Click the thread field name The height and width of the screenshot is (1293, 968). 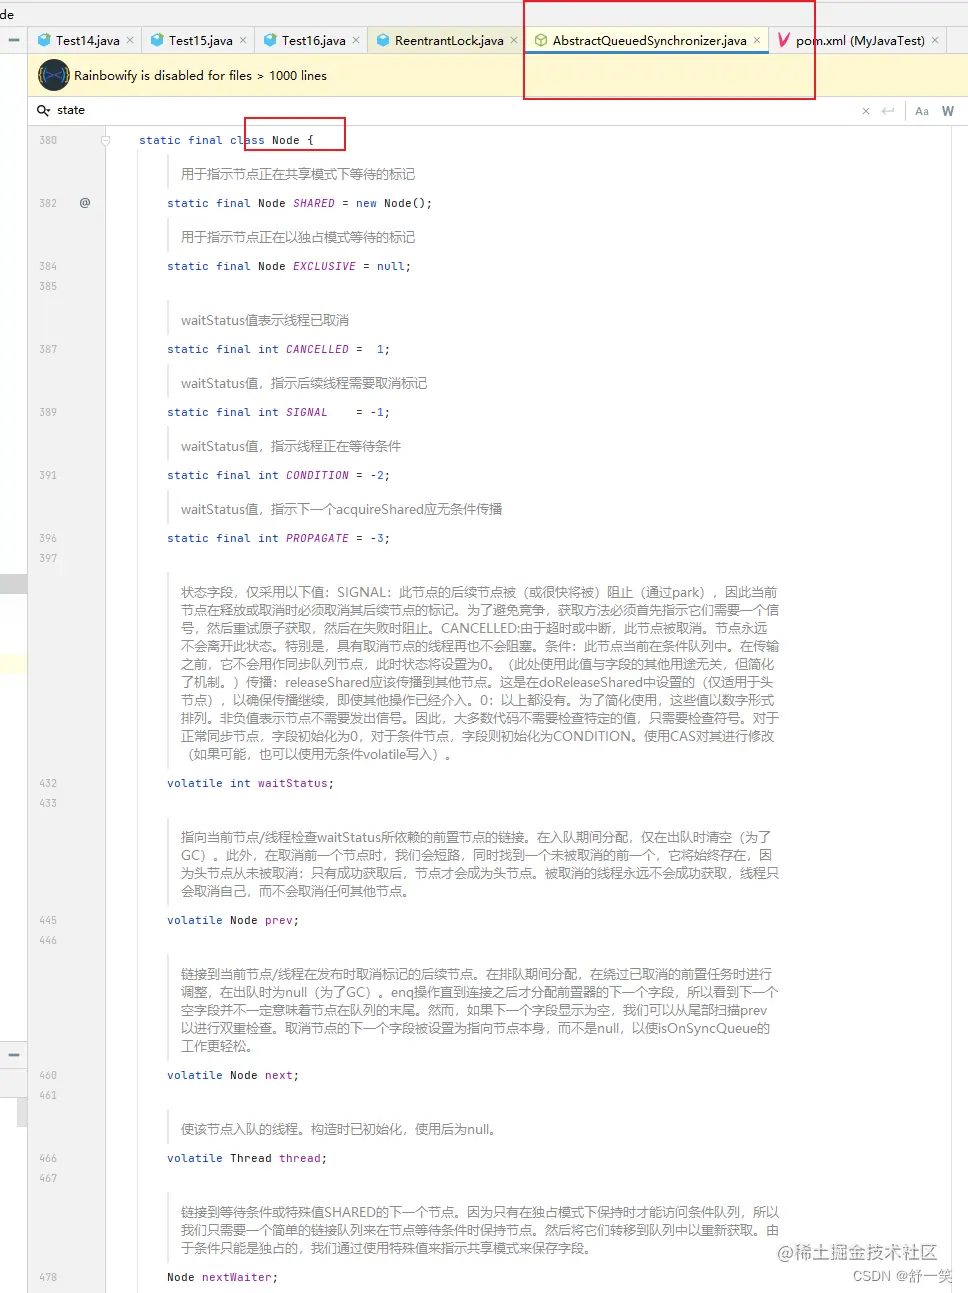(x=300, y=1159)
